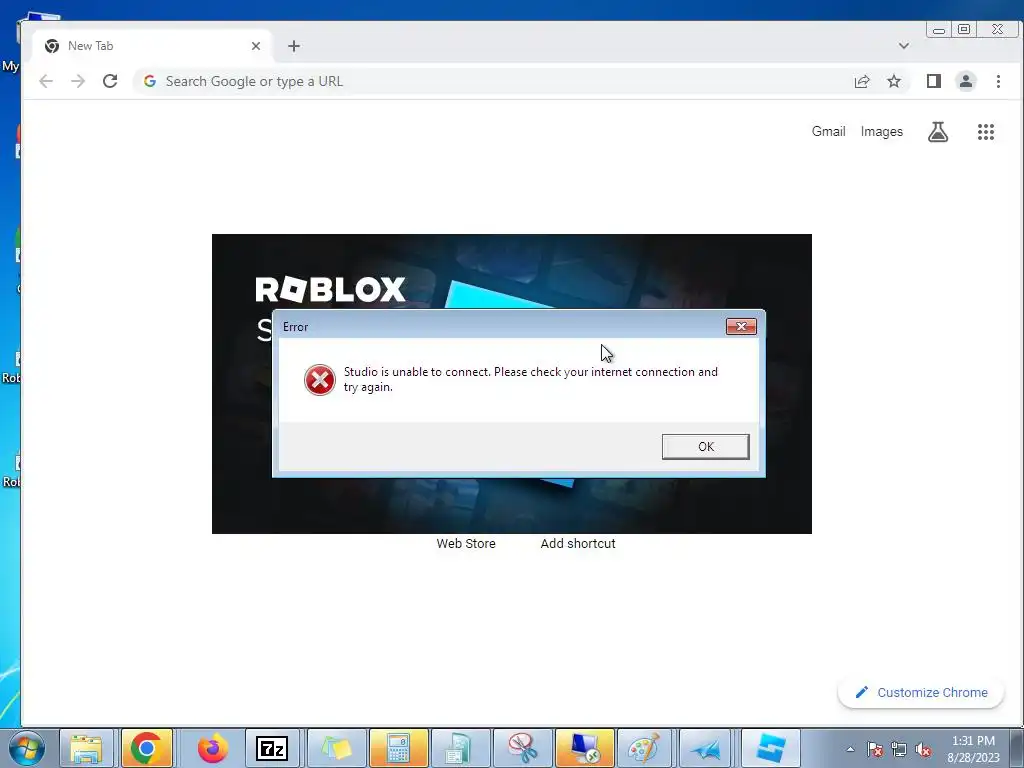Open the clock showing 1:31 PM
This screenshot has height=768, width=1024.
973,749
